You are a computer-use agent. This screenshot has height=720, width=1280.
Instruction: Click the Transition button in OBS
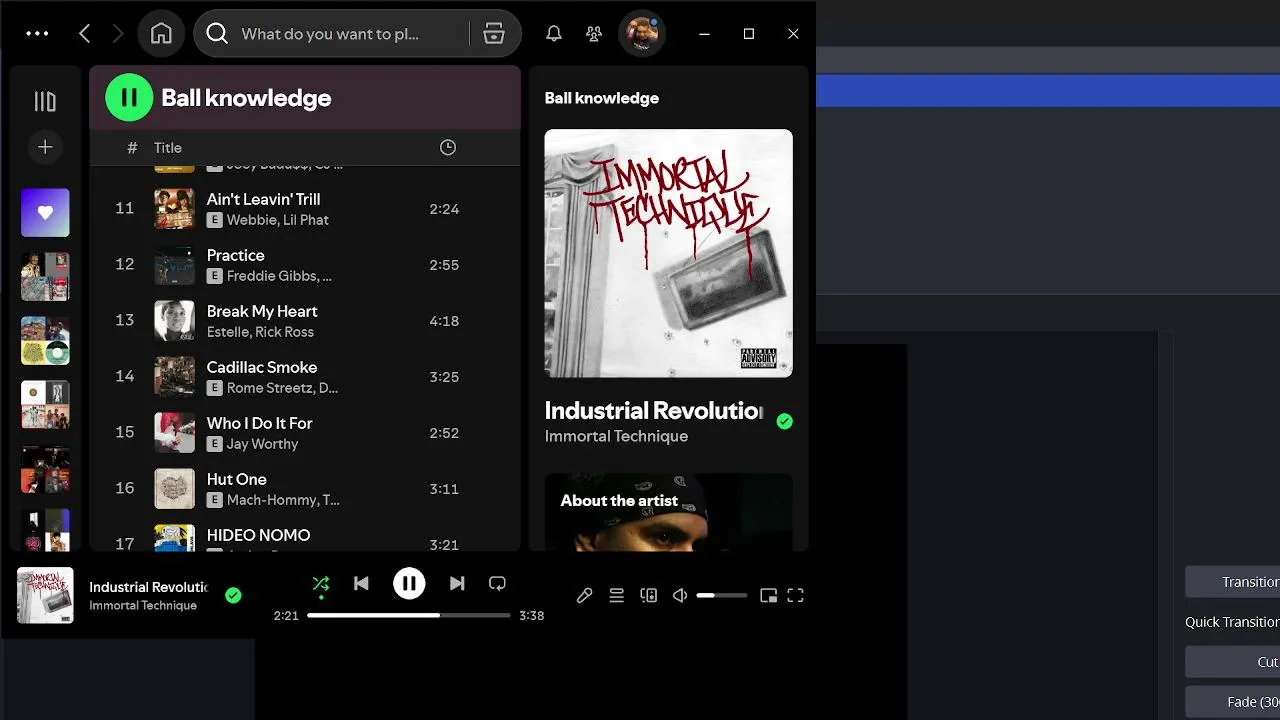click(x=1233, y=582)
